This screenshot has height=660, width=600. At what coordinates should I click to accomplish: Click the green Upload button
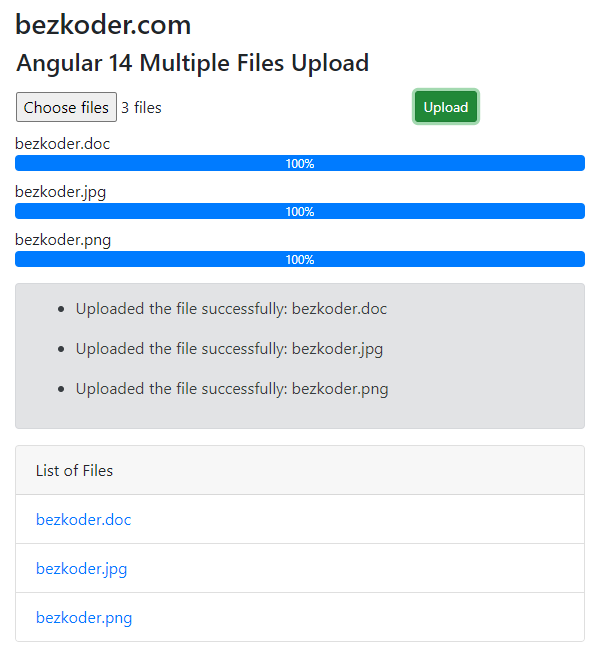pyautogui.click(x=446, y=107)
